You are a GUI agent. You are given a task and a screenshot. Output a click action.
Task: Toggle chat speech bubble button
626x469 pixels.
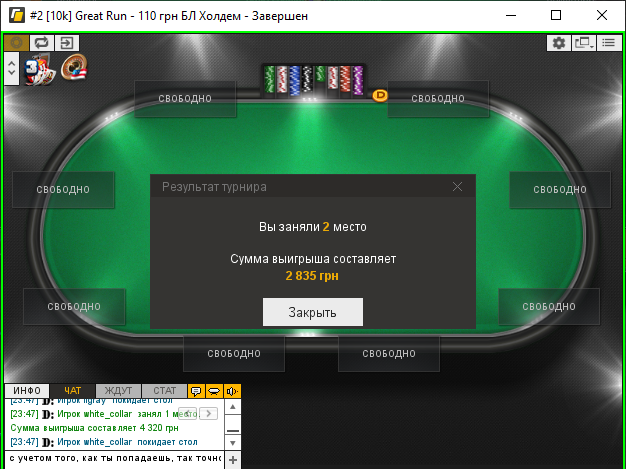pyautogui.click(x=196, y=391)
